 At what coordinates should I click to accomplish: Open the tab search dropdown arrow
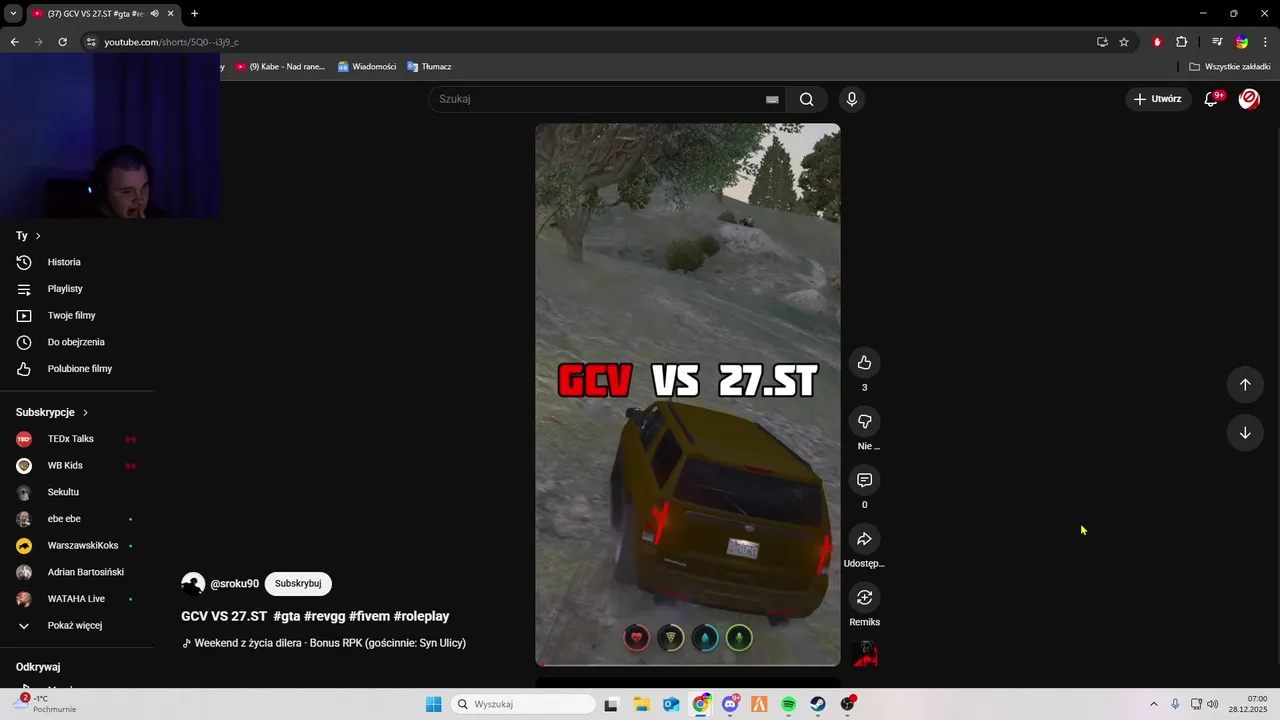click(x=13, y=14)
